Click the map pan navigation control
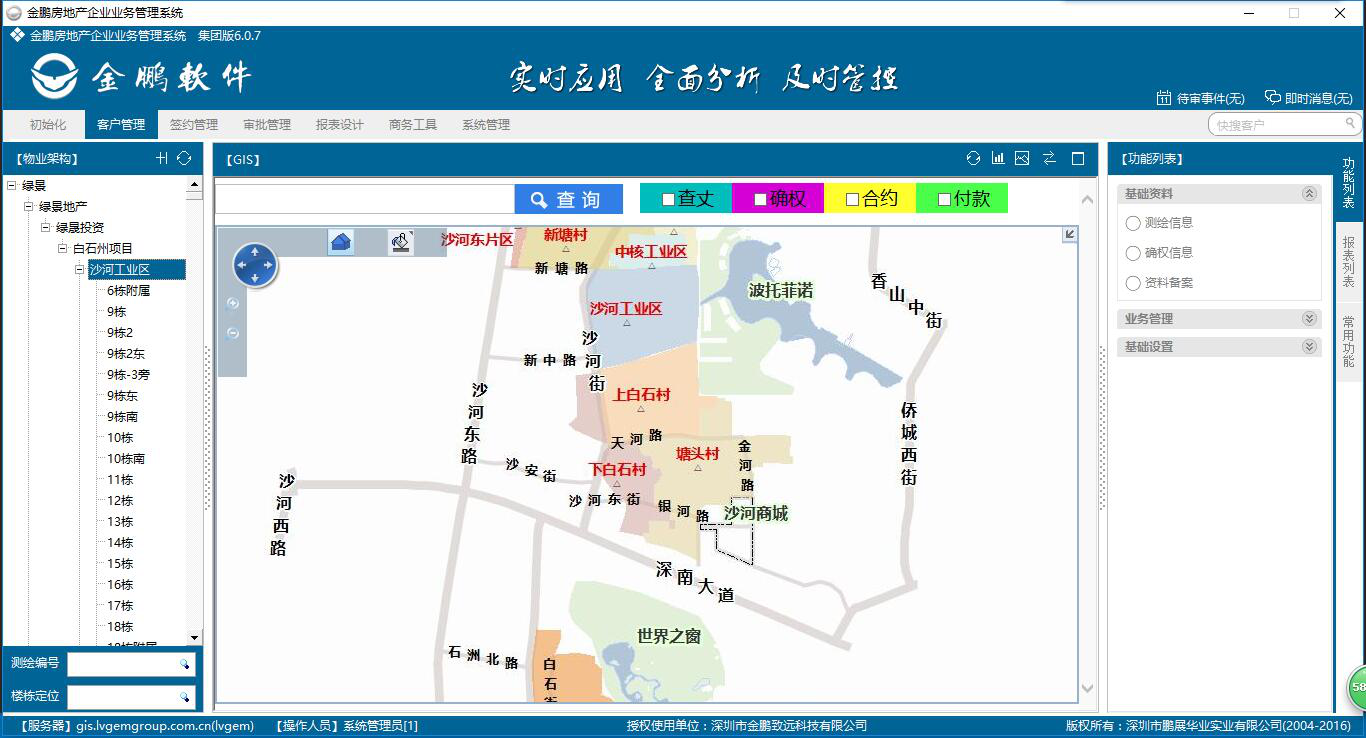This screenshot has width=1366, height=738. (255, 265)
